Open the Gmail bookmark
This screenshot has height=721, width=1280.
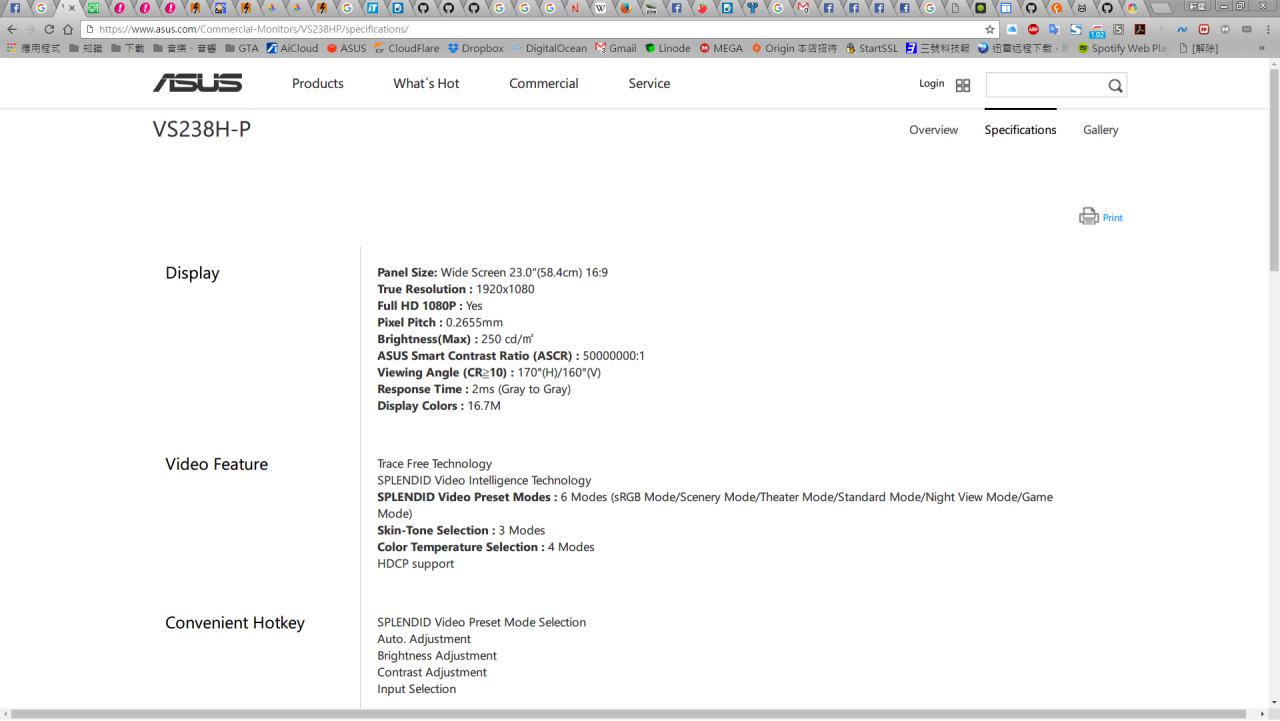[615, 48]
